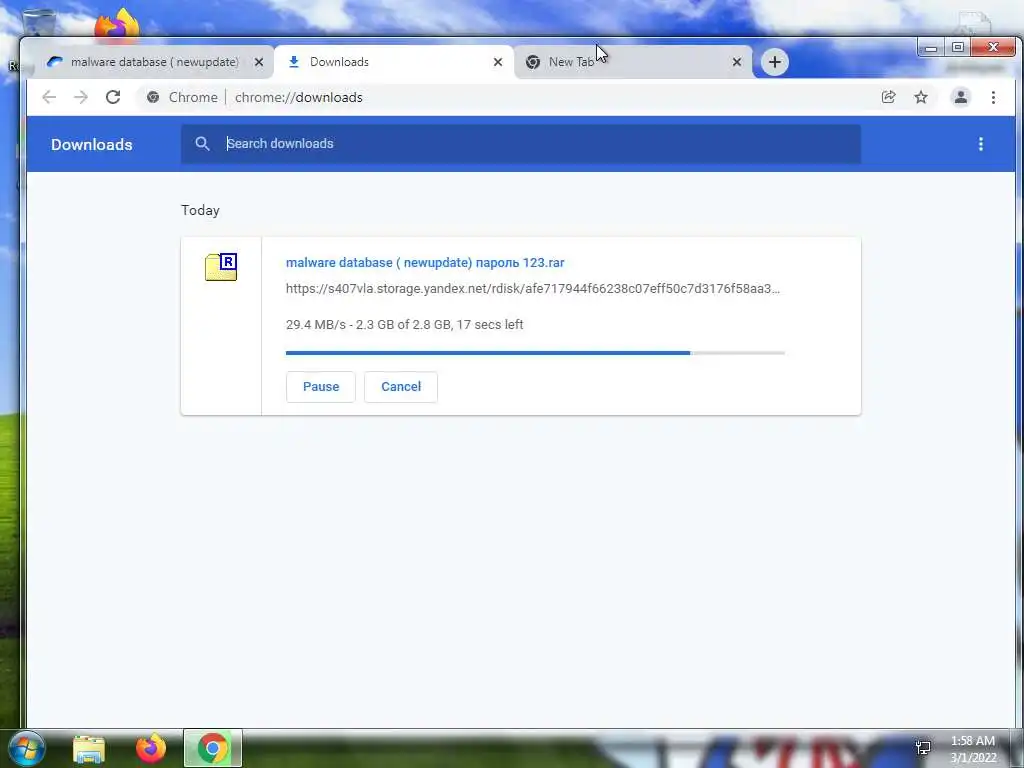The image size is (1024, 768).
Task: Launch Firefox from the taskbar
Action: tap(151, 748)
